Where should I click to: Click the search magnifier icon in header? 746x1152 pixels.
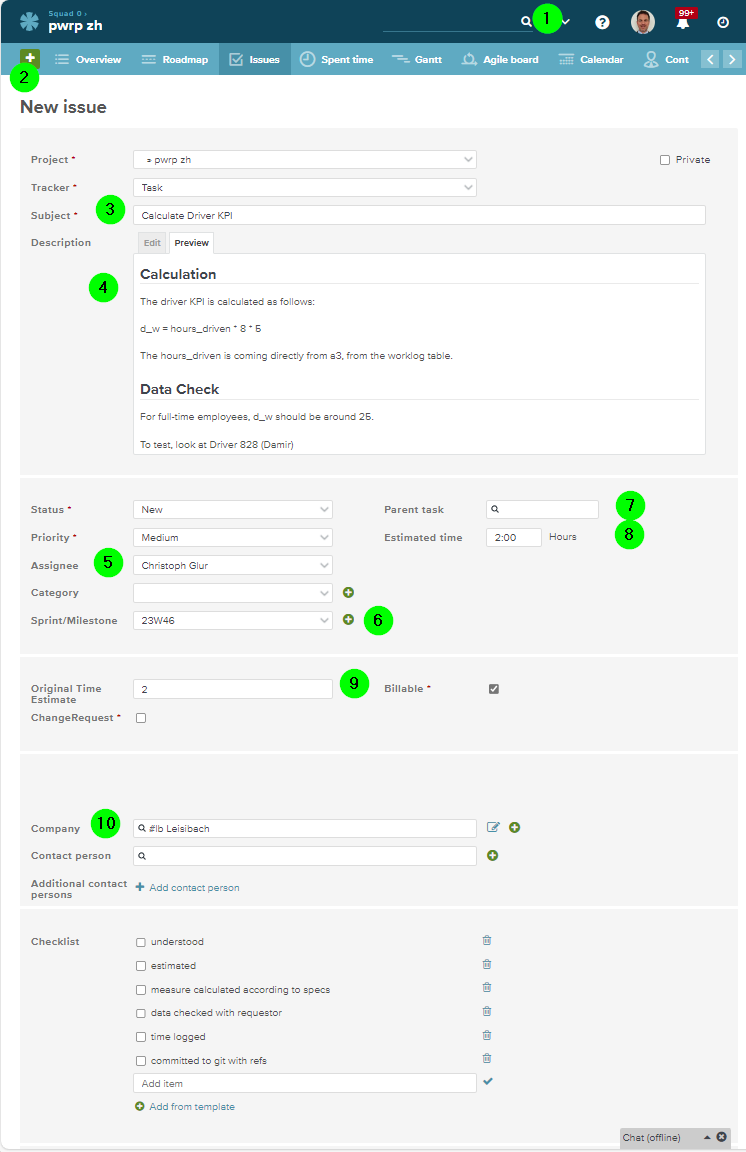[x=526, y=21]
